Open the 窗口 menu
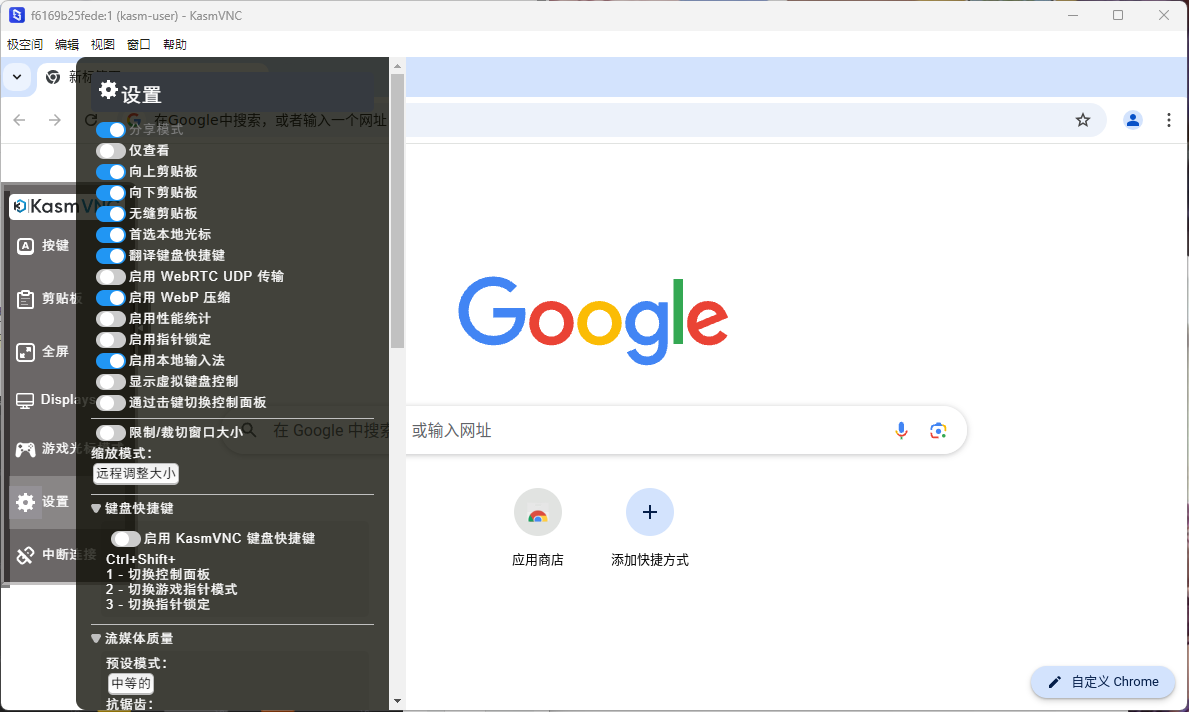 (139, 45)
